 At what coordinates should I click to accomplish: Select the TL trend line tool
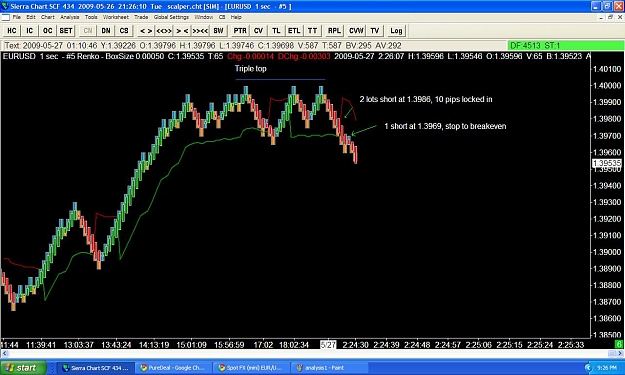(276, 31)
